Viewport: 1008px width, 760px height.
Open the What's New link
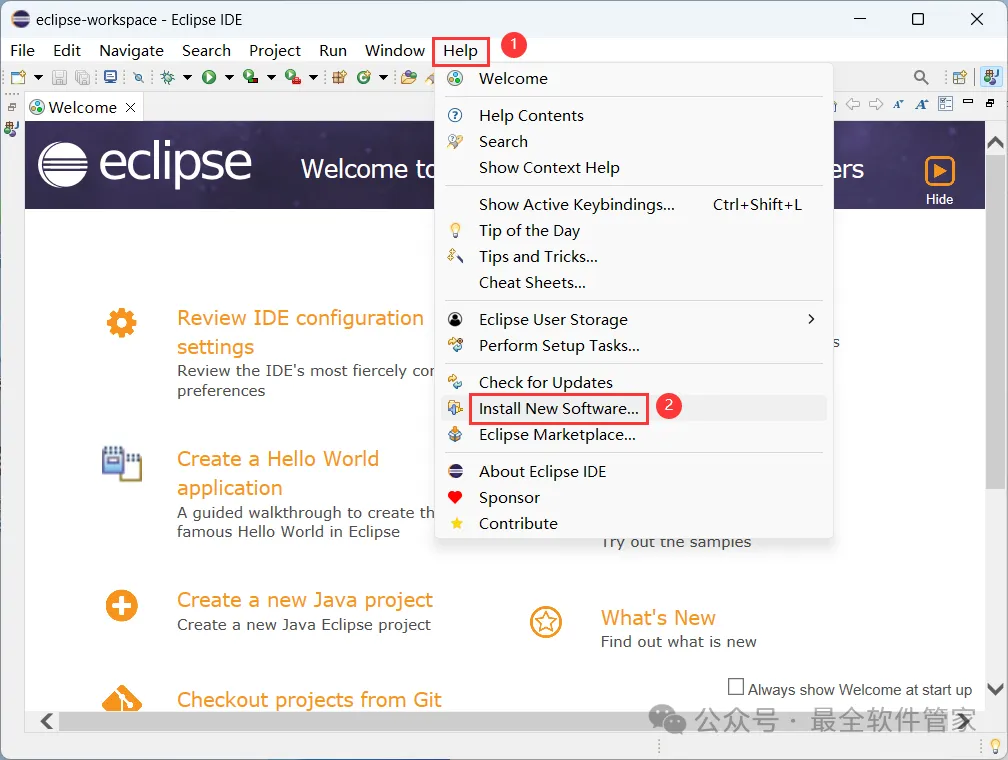tap(658, 618)
